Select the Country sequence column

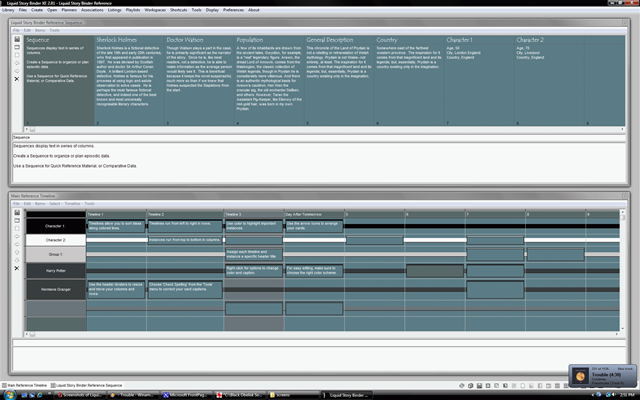point(409,80)
